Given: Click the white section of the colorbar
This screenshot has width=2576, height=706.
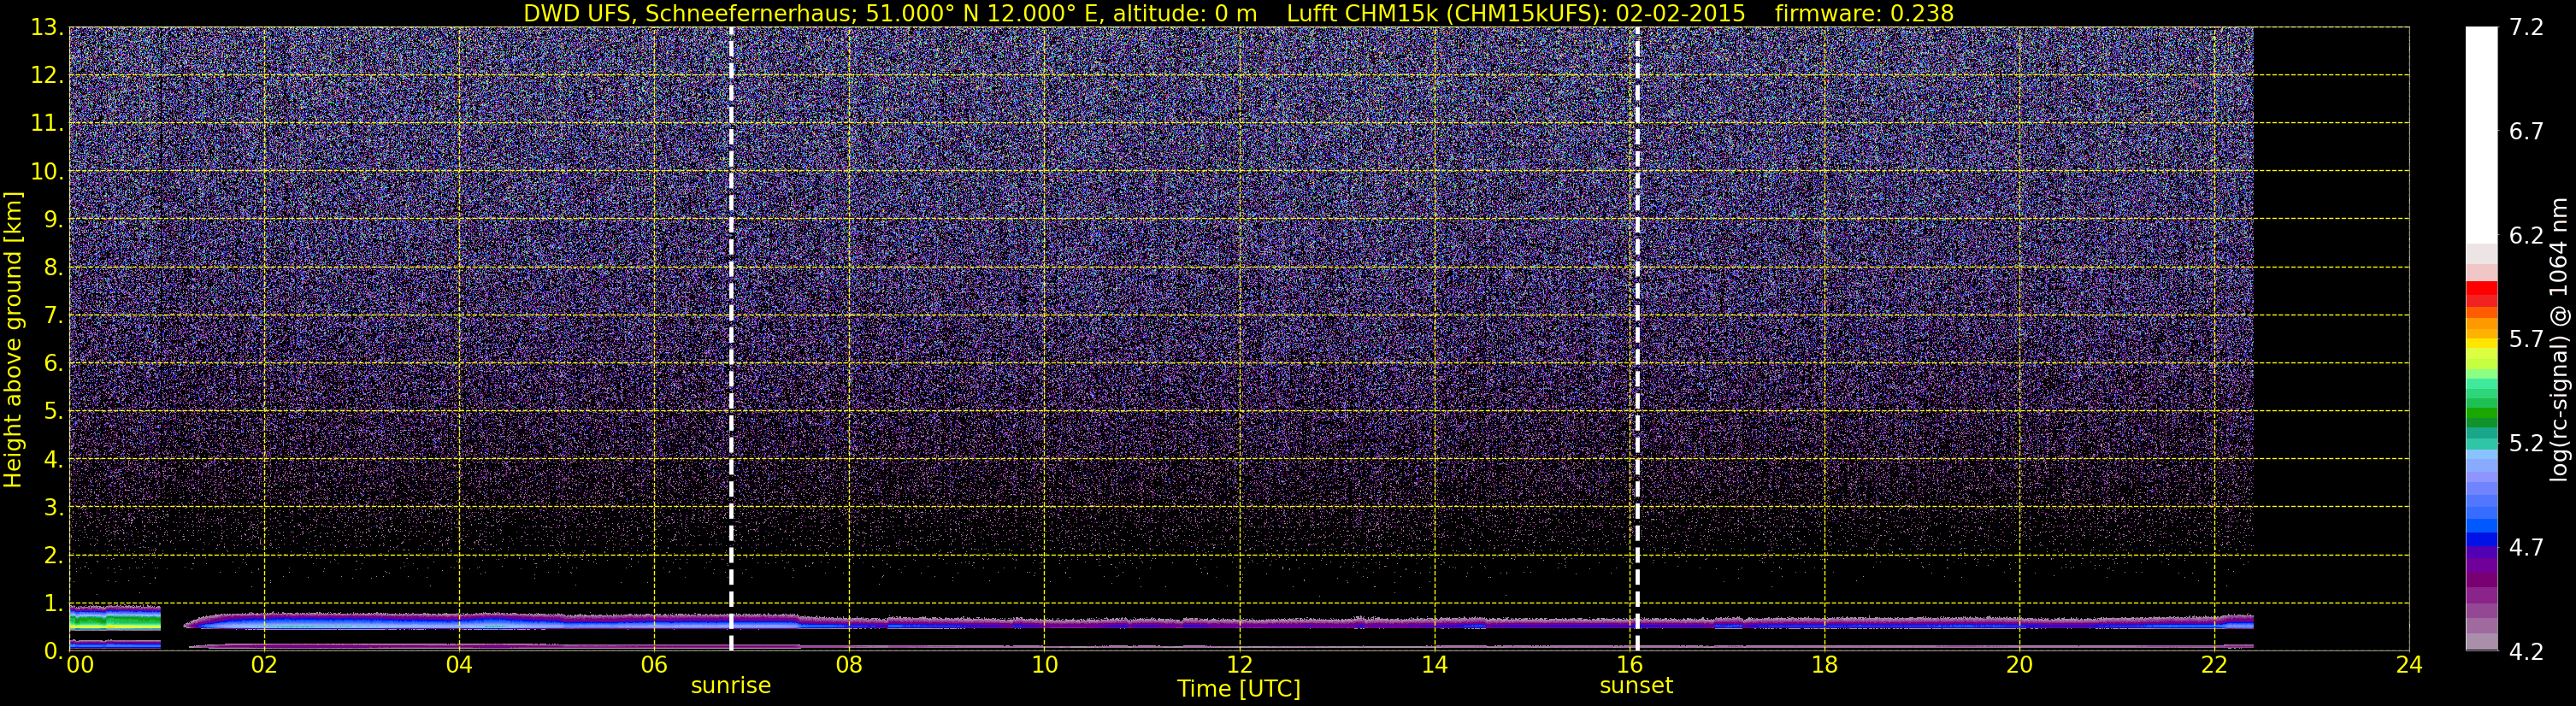Looking at the screenshot, I should [2481, 135].
